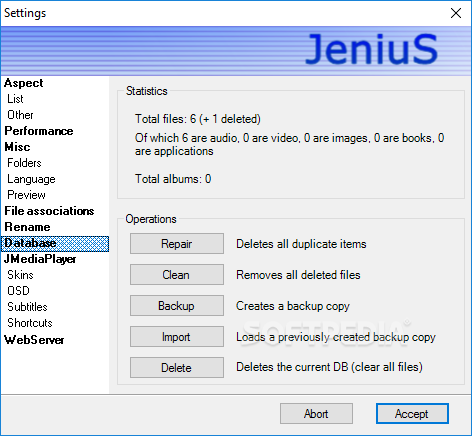The image size is (472, 436).
Task: Click 'Creates a backup copy' description
Action: (x=293, y=306)
